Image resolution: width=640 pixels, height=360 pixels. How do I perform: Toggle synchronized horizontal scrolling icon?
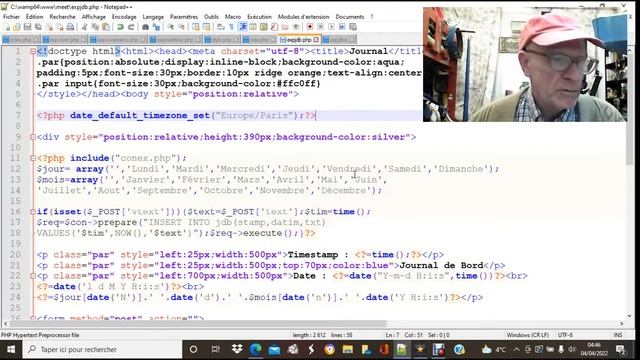coord(207,27)
